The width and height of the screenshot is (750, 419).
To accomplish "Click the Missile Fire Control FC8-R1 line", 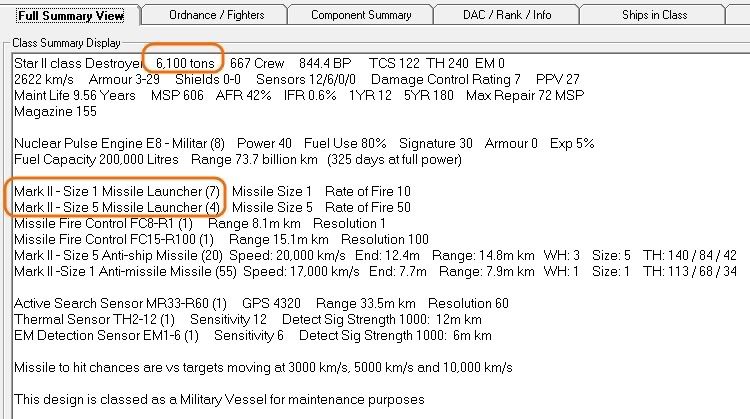I will pyautogui.click(x=200, y=223).
